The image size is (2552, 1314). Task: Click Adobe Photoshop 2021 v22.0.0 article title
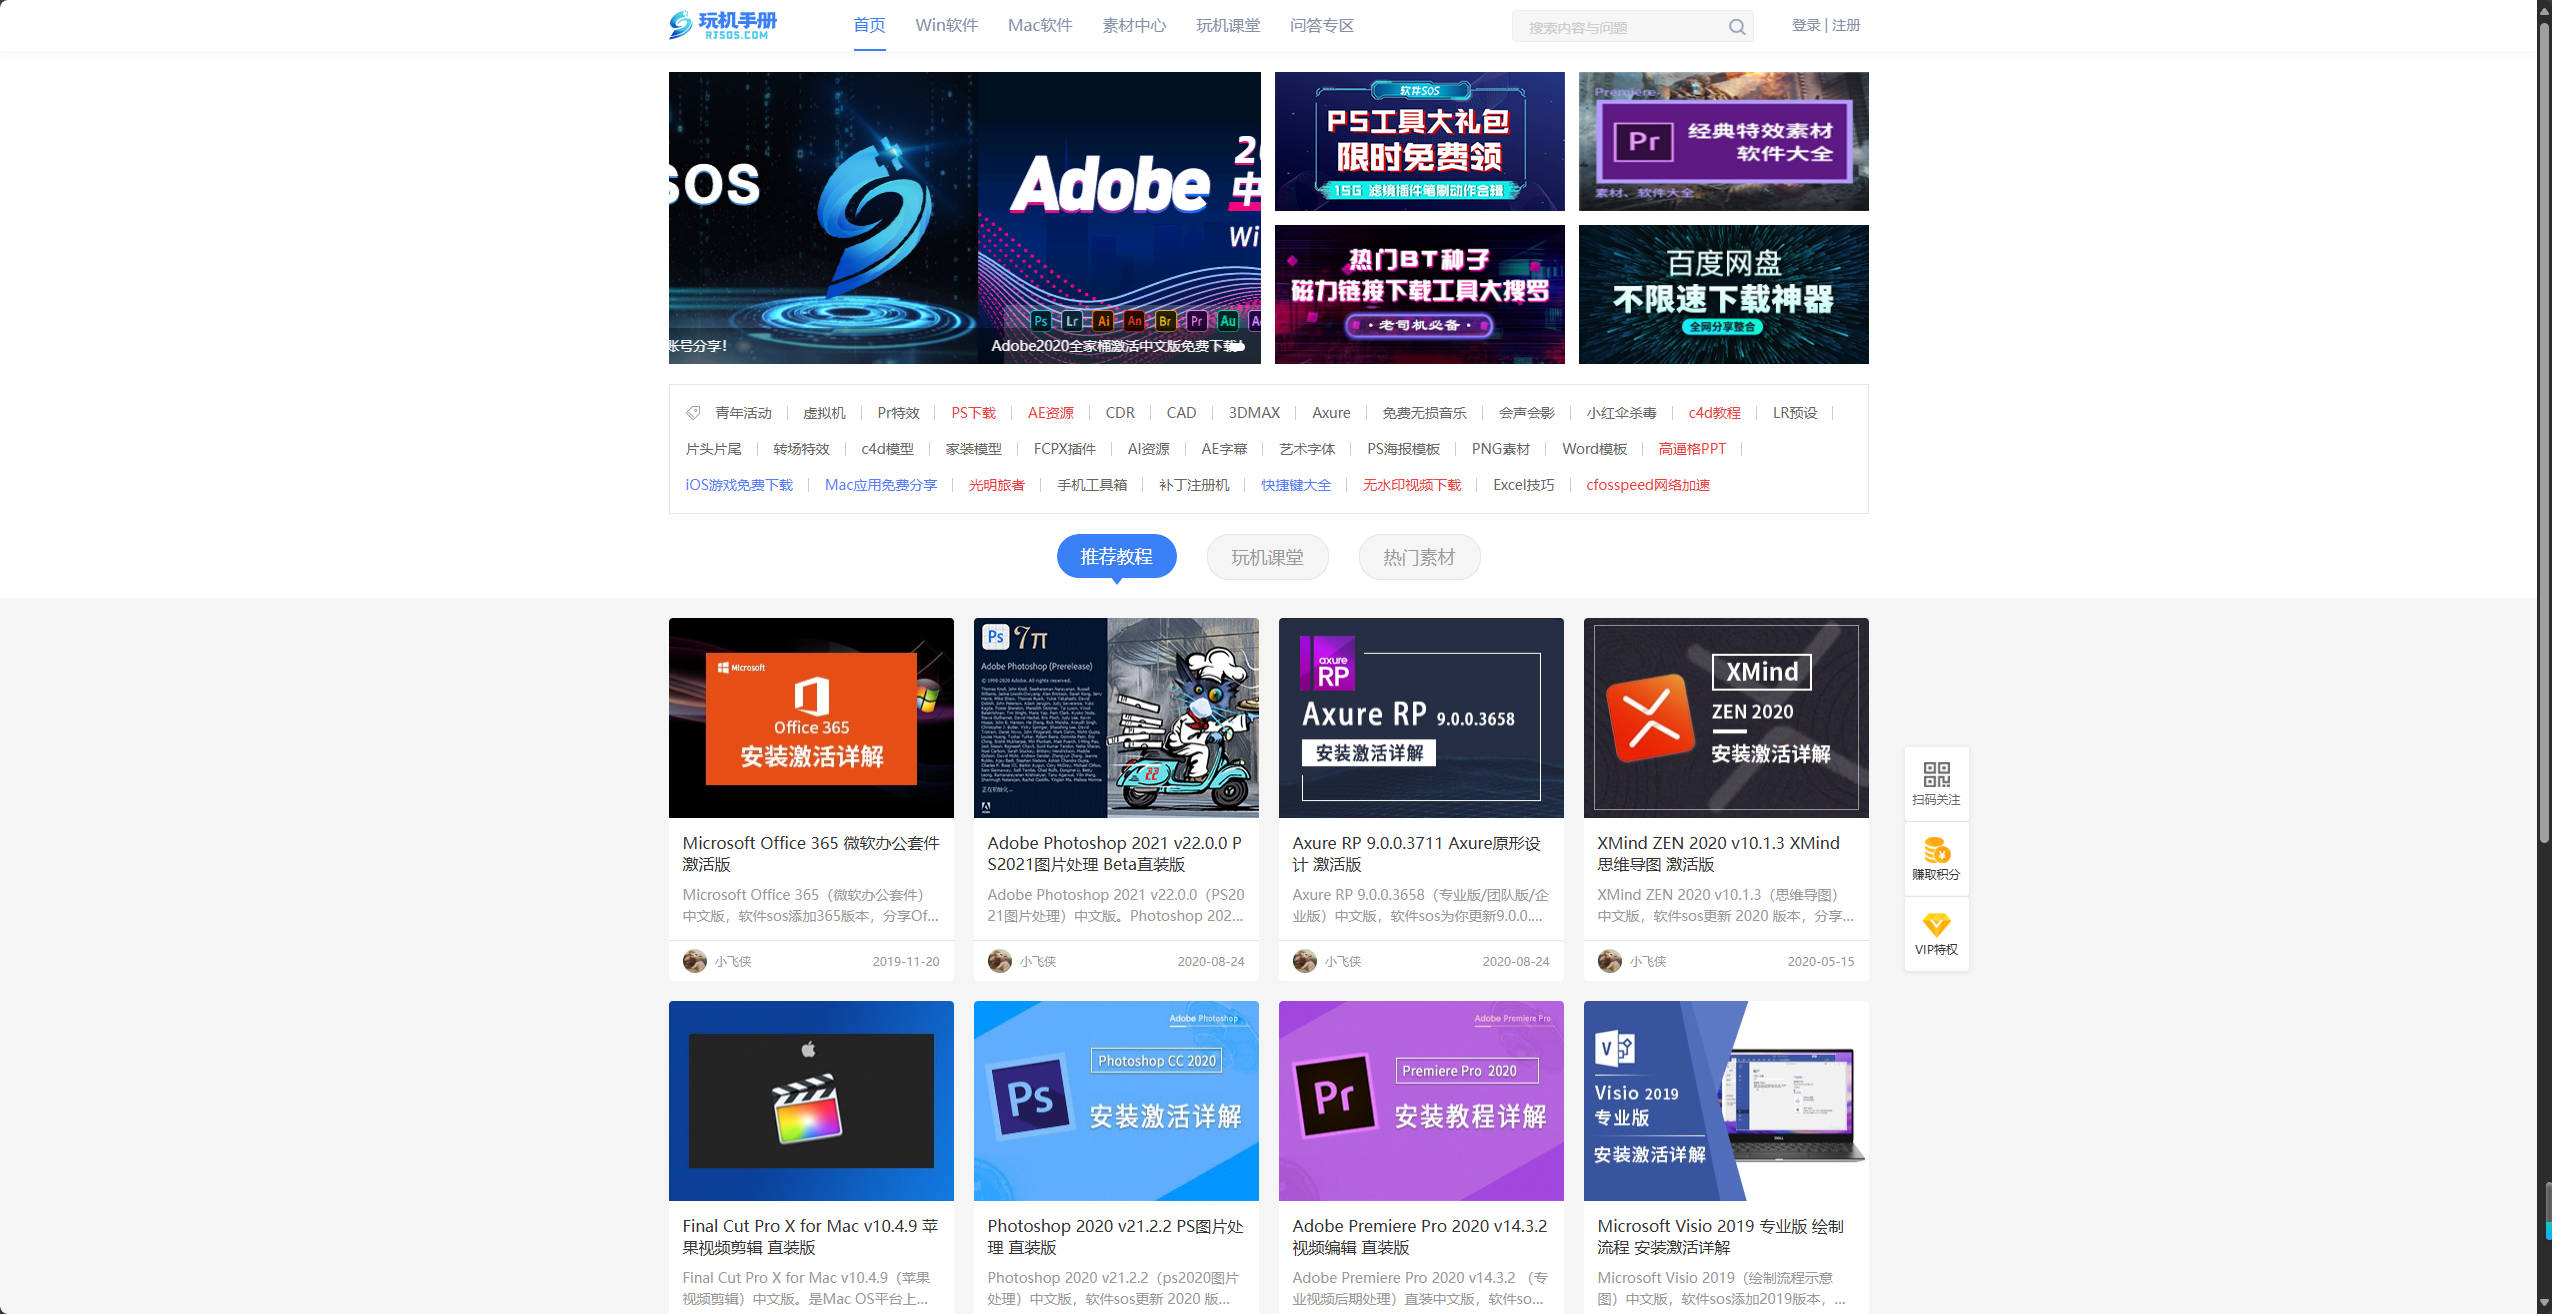[1115, 853]
